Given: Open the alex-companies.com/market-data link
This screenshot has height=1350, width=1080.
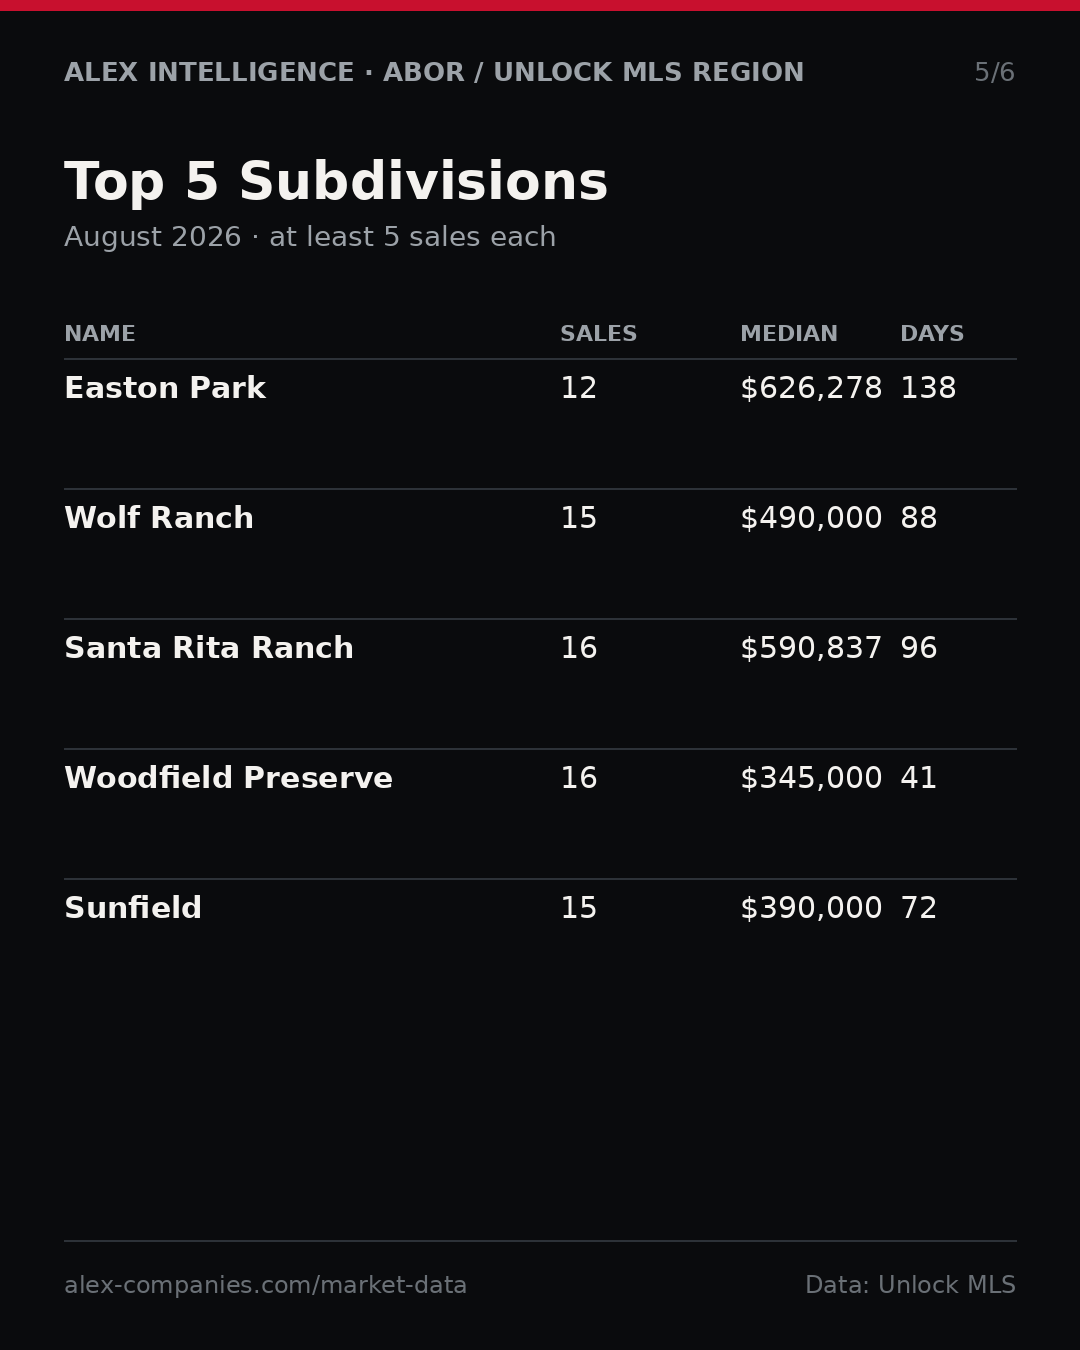Looking at the screenshot, I should click(x=265, y=1286).
